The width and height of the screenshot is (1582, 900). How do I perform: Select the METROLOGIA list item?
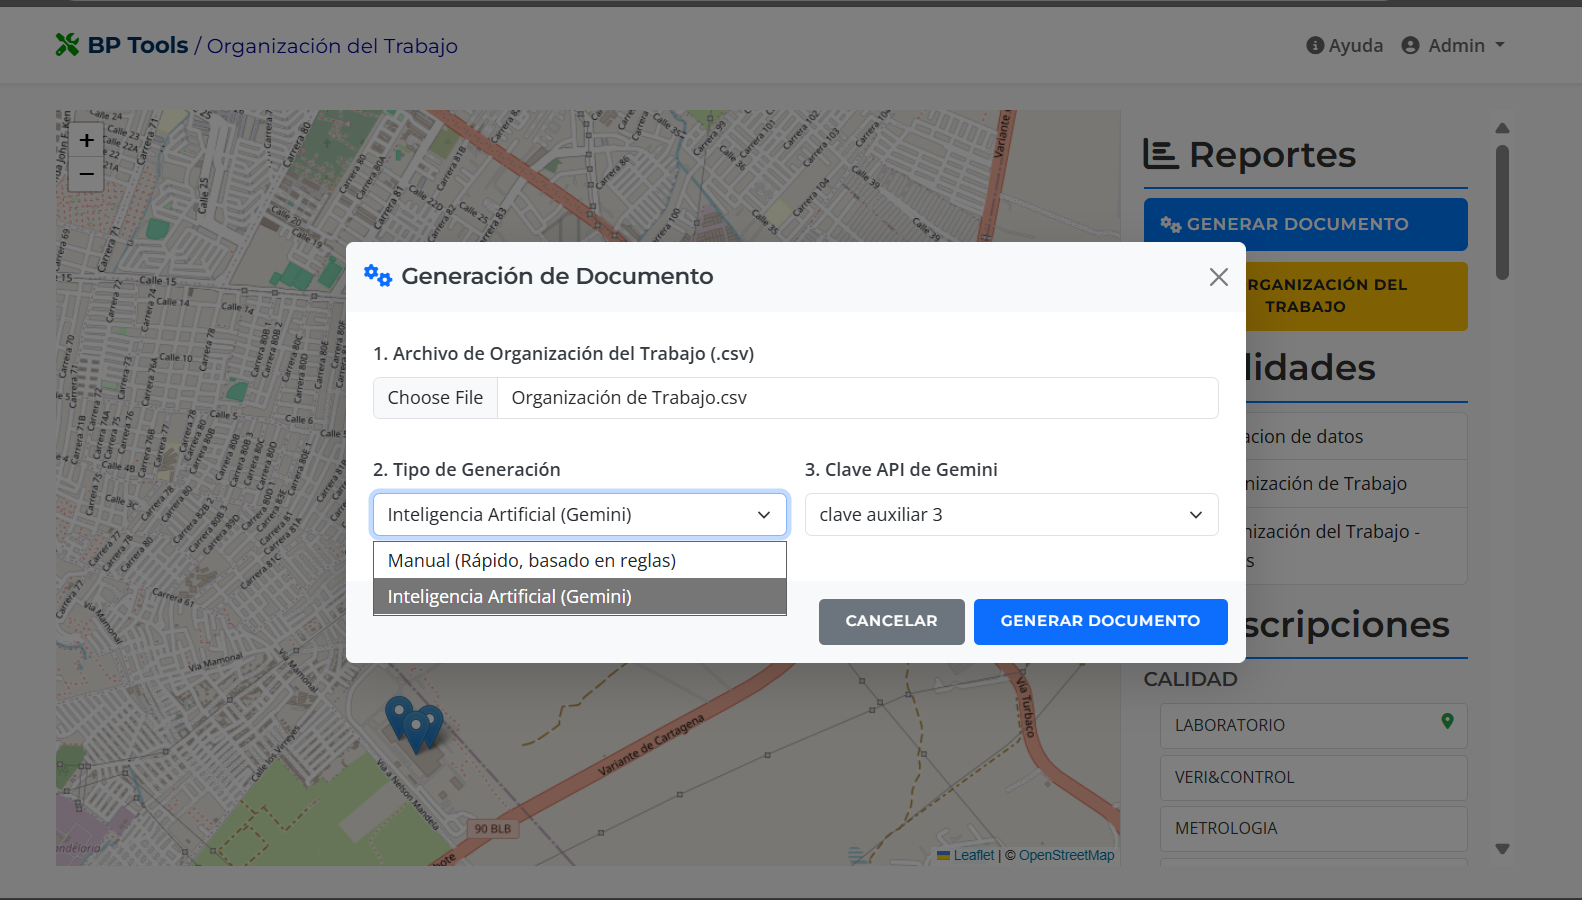click(x=1313, y=829)
